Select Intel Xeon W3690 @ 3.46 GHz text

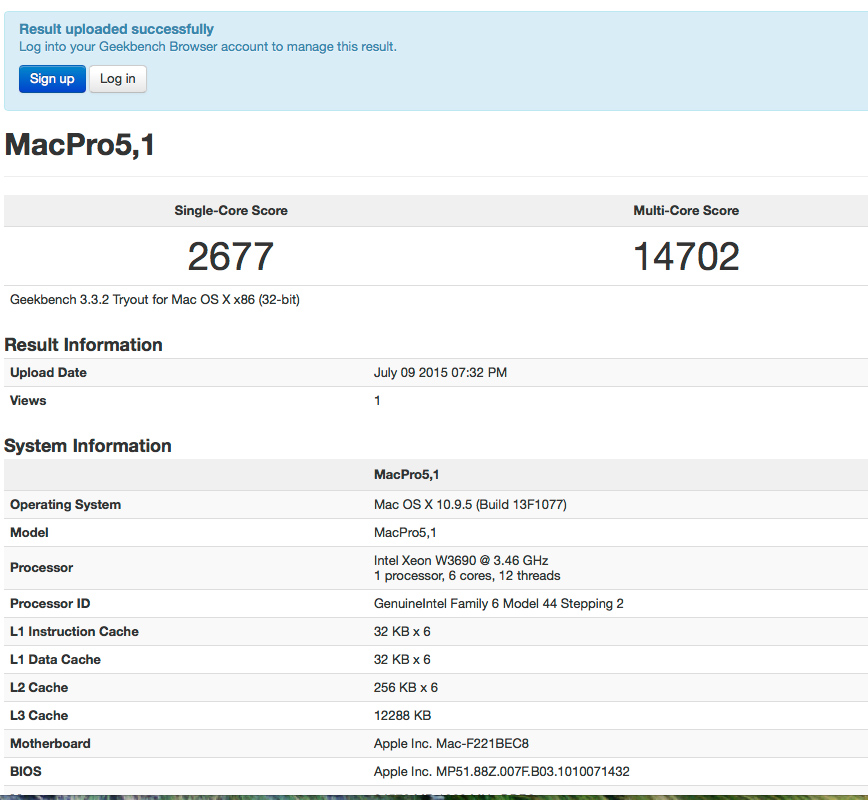(461, 560)
